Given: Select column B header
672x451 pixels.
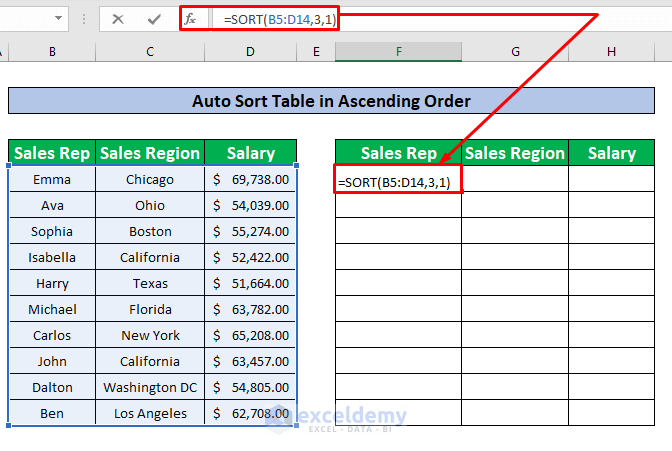Looking at the screenshot, I should 51,51.
